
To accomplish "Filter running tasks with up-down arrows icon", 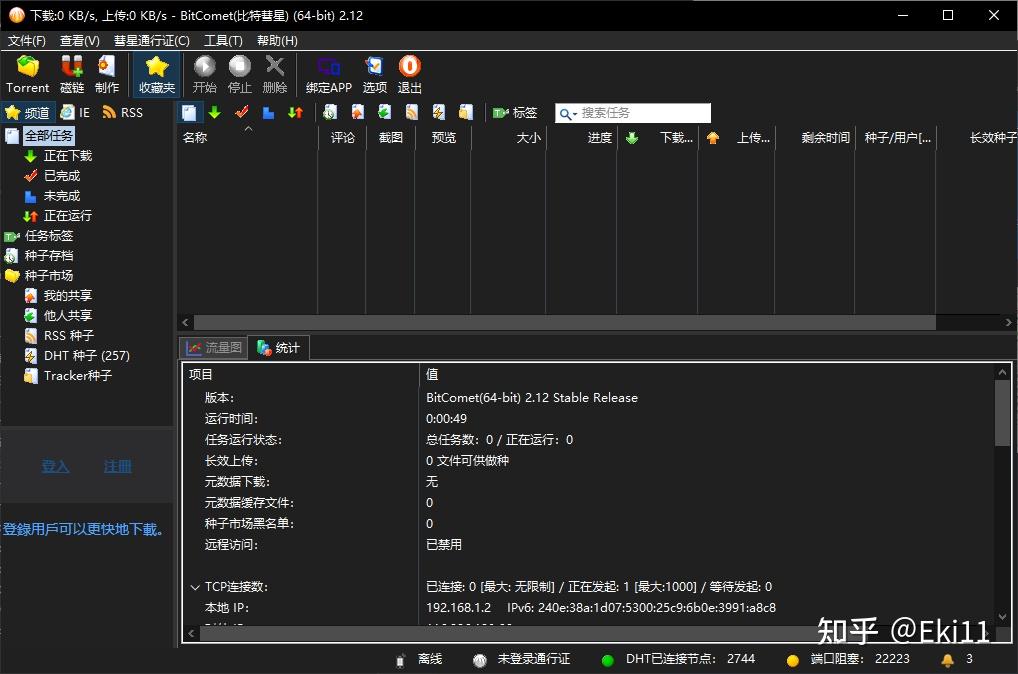I will [295, 113].
